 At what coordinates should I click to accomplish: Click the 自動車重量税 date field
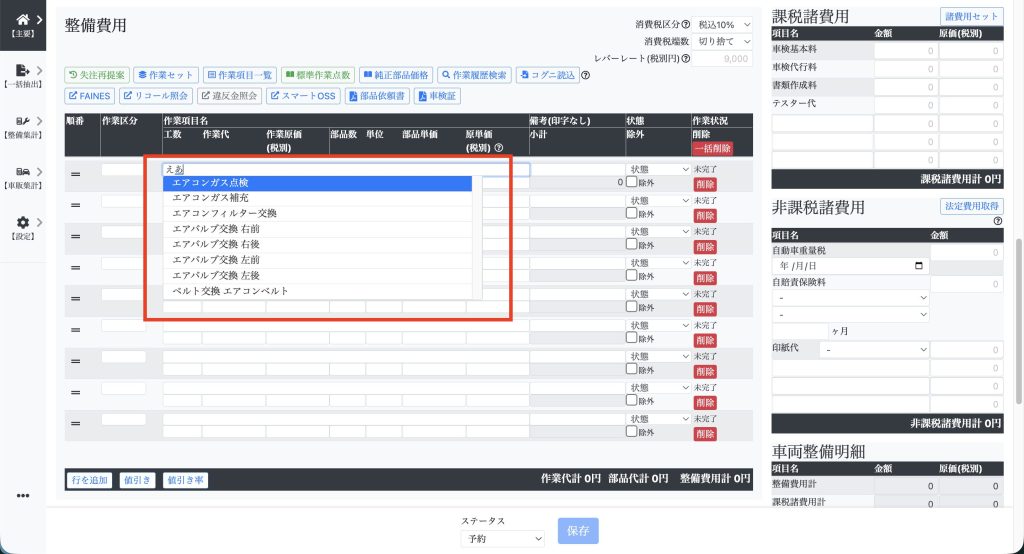[850, 267]
